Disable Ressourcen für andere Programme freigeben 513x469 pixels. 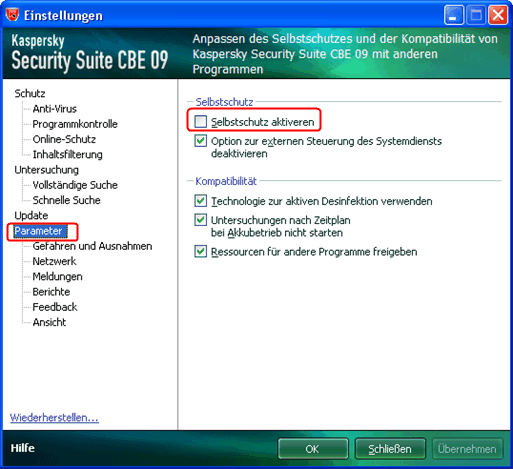200,251
